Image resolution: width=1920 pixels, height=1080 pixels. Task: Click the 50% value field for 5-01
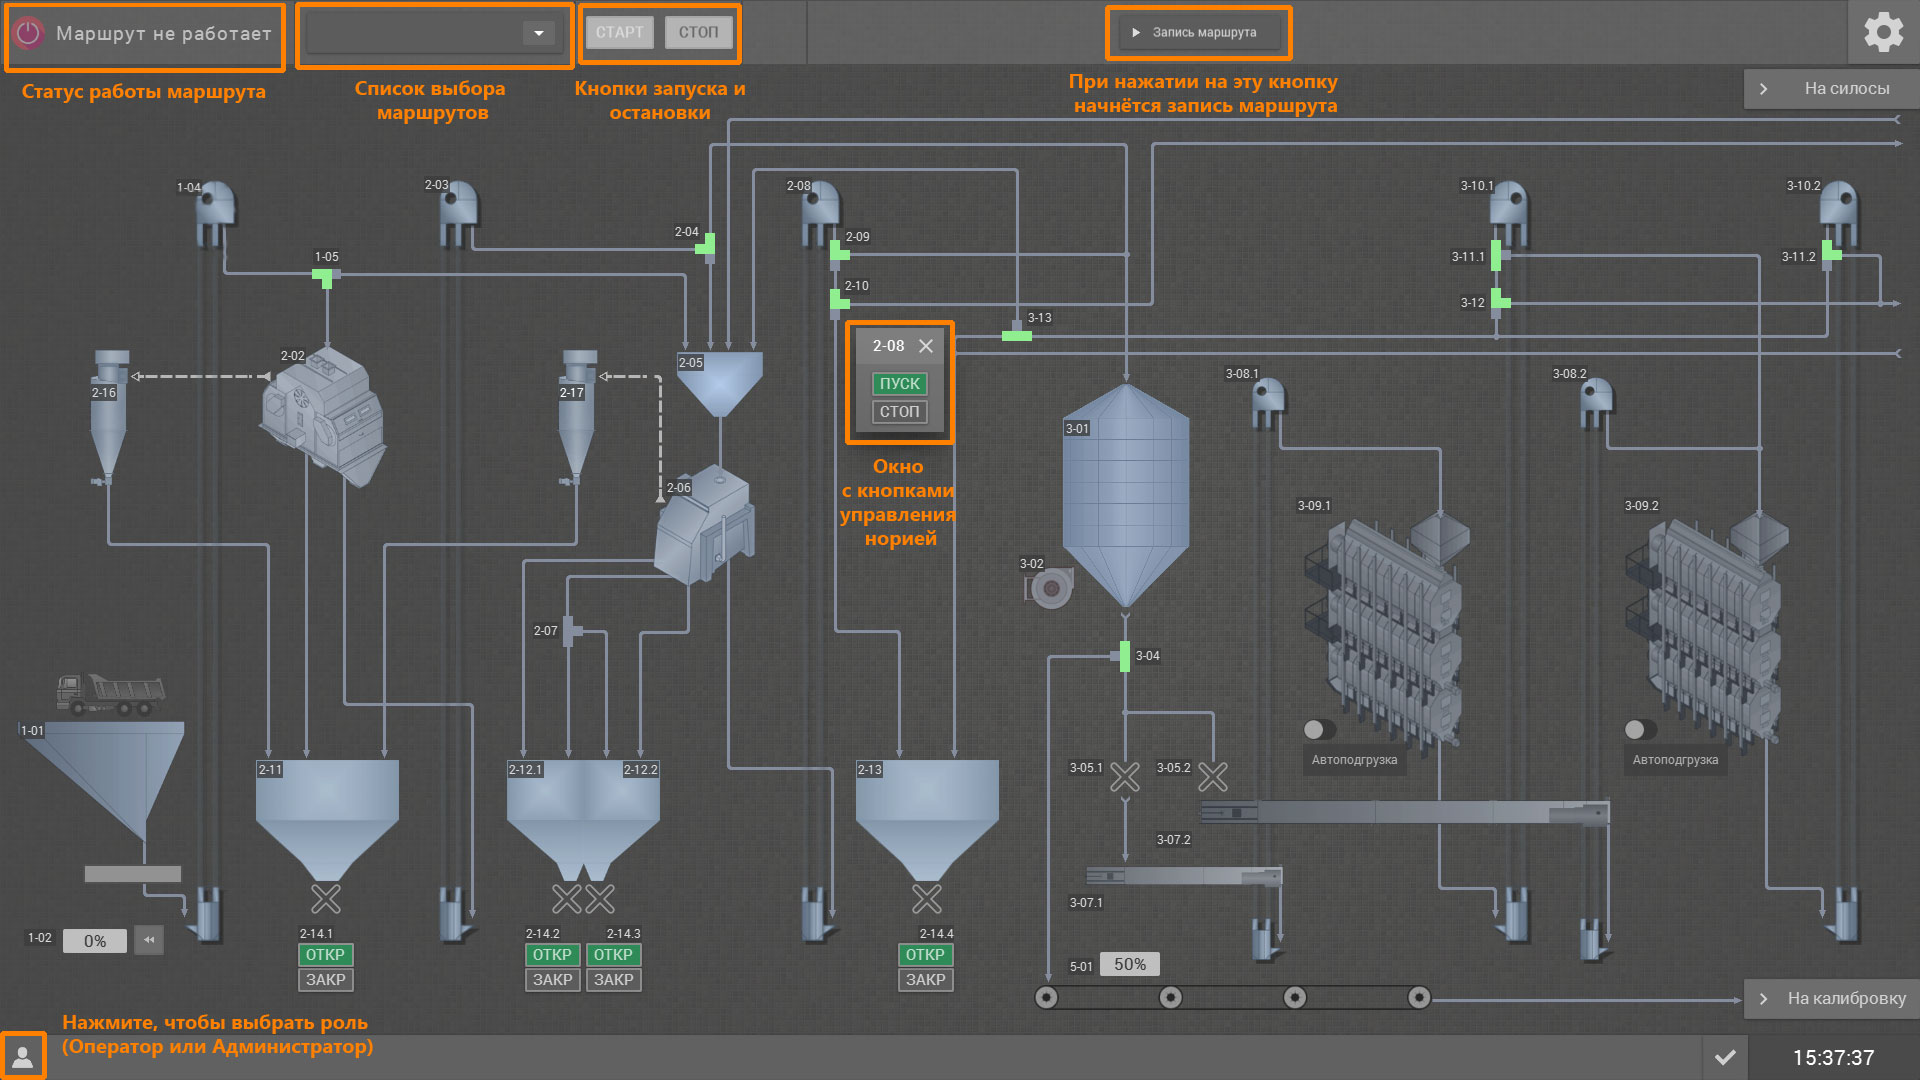(x=1129, y=964)
